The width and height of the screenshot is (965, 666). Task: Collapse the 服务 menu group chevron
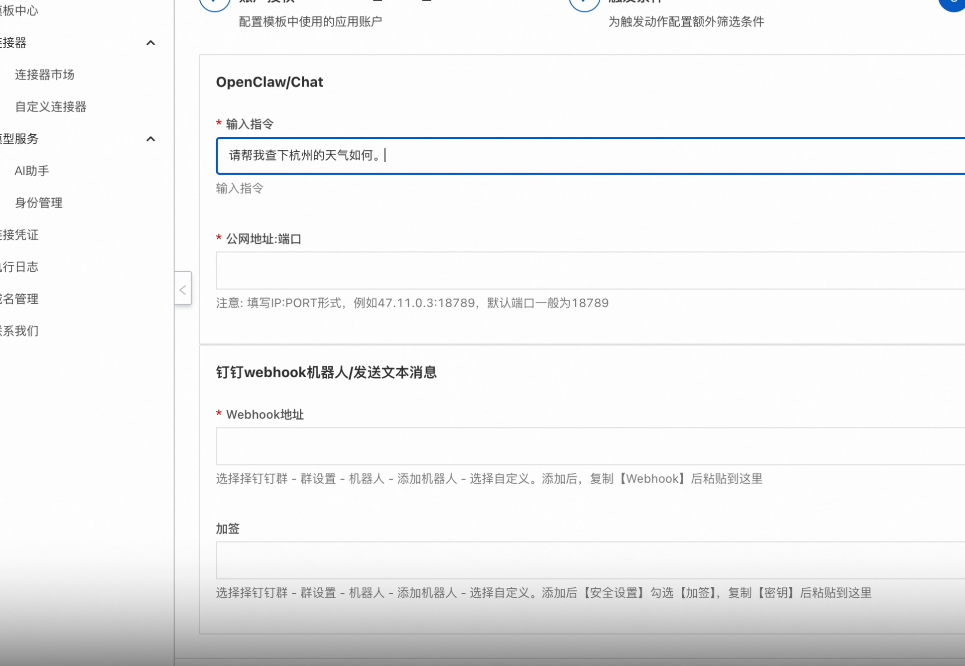(150, 138)
